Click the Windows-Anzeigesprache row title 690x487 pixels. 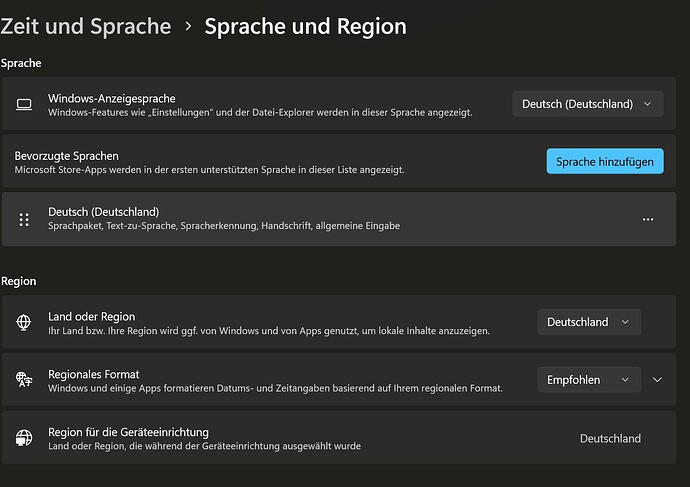coord(112,98)
